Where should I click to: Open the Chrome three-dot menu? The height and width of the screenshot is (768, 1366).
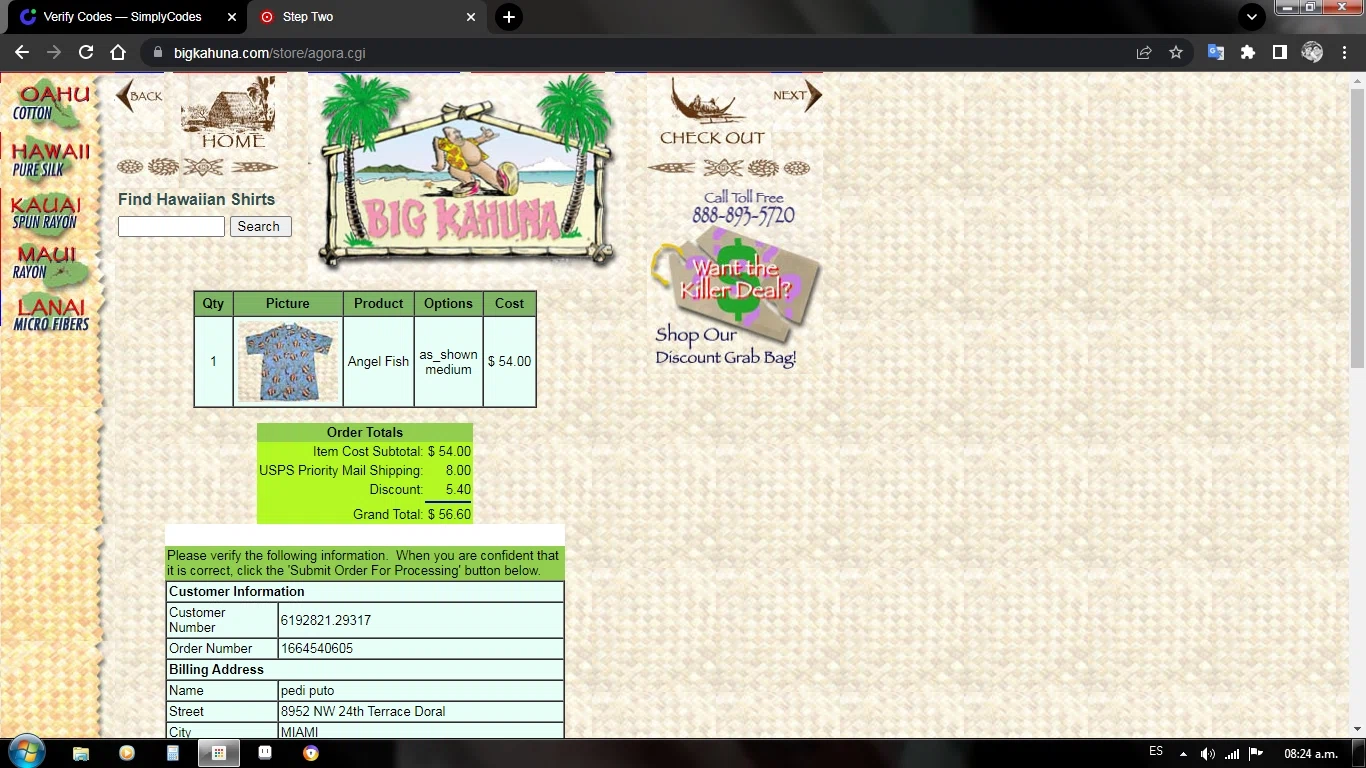point(1344,52)
